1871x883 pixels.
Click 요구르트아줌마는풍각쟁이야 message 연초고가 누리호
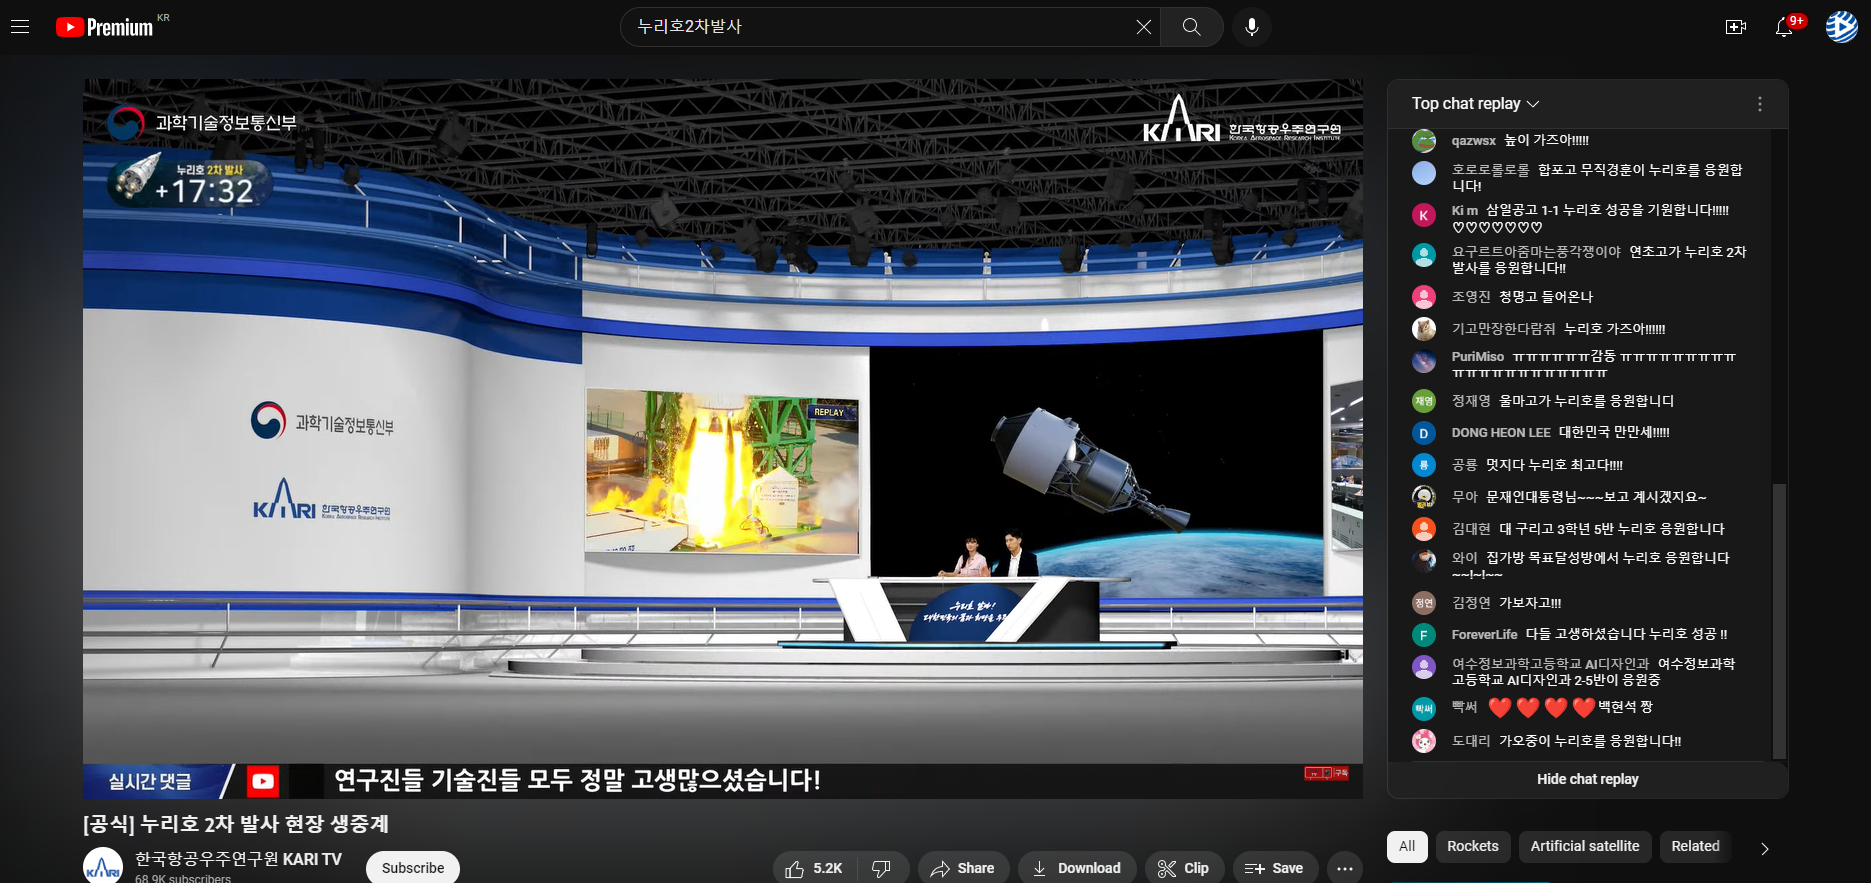click(1599, 260)
